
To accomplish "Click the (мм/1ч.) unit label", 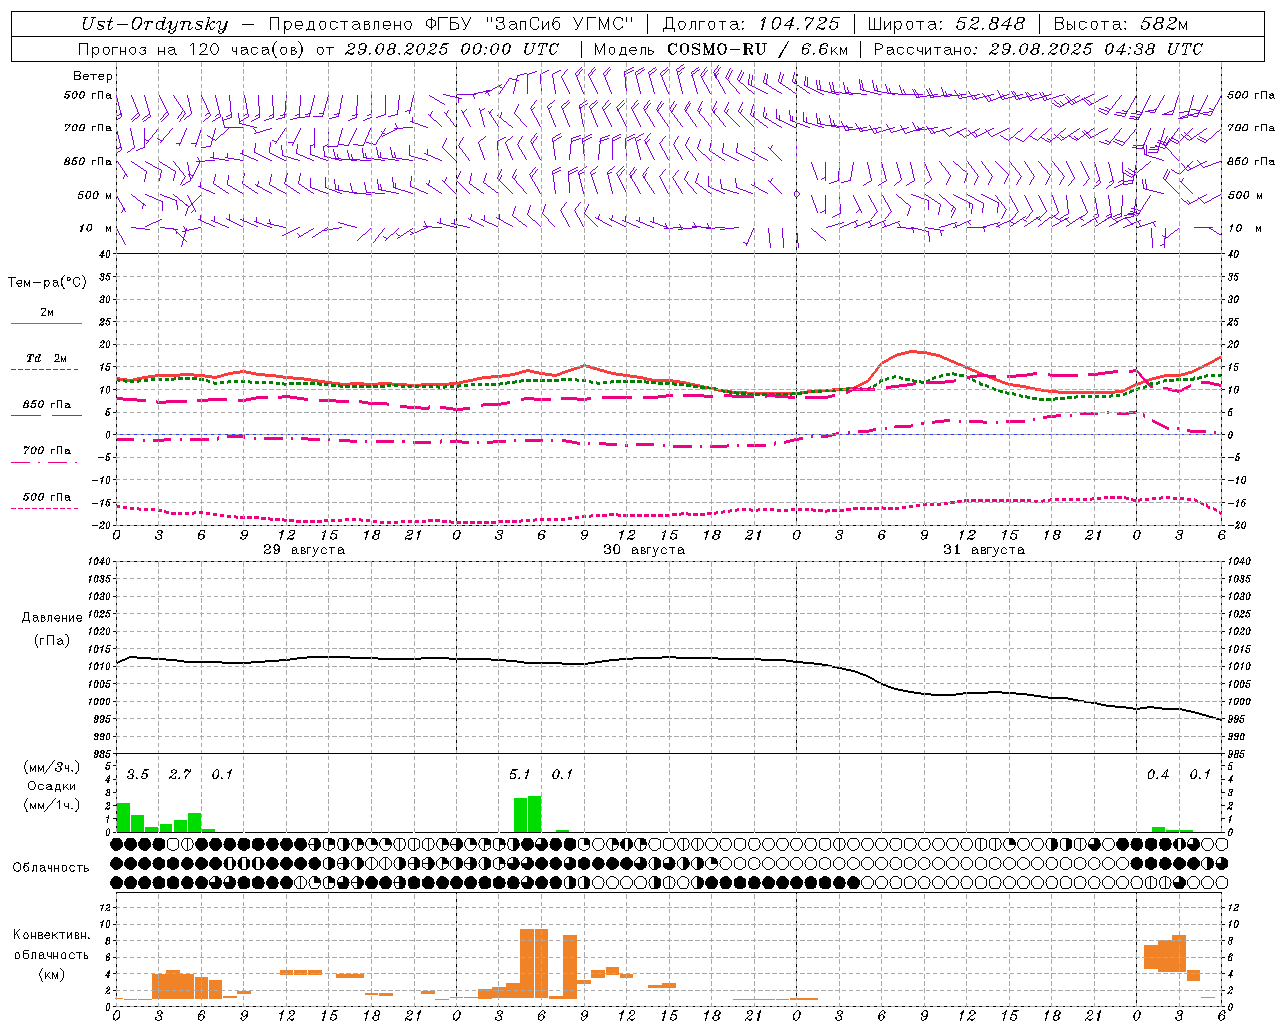I will [x=52, y=805].
